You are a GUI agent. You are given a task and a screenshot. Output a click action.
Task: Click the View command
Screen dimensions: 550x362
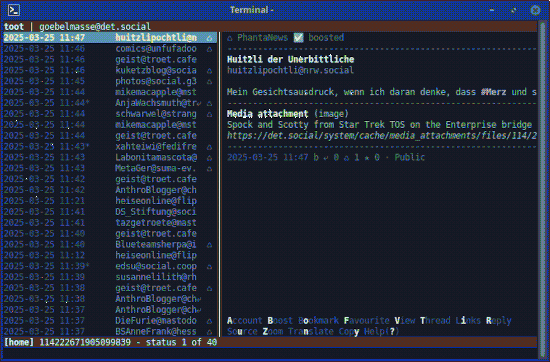pyautogui.click(x=405, y=321)
